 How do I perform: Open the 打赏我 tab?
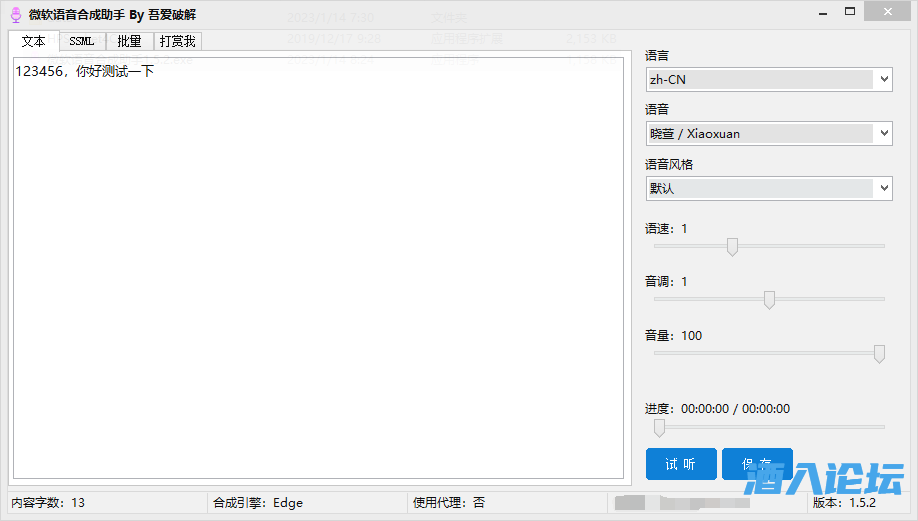pyautogui.click(x=177, y=42)
